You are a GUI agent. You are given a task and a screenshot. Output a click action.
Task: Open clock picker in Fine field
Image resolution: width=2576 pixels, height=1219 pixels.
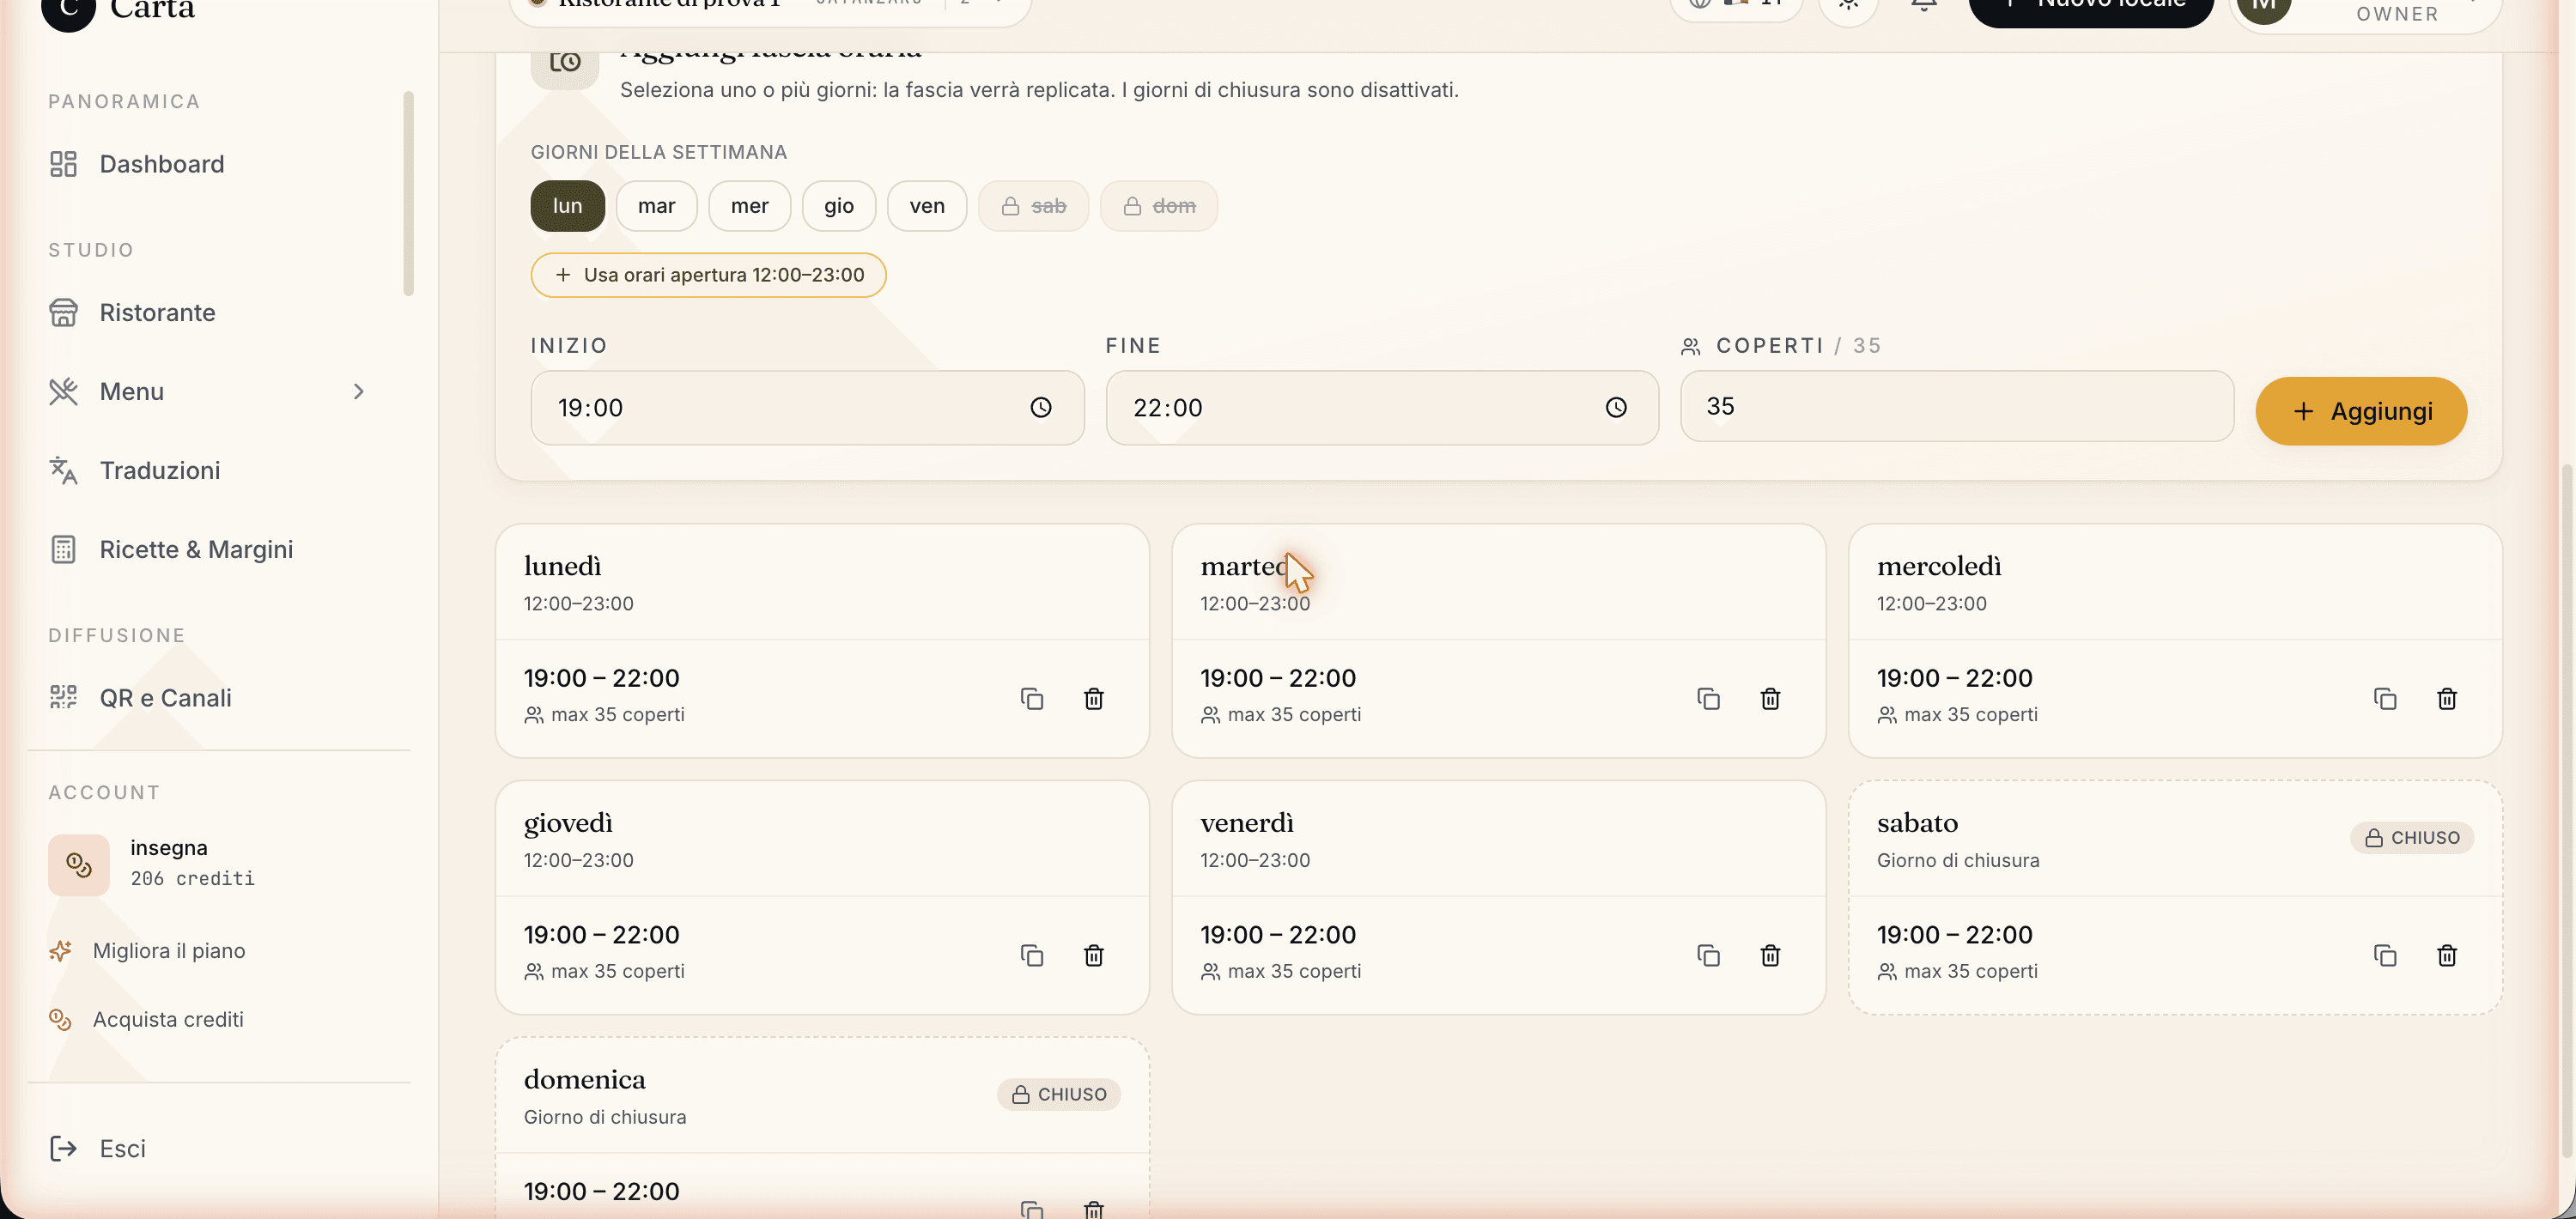(x=1616, y=408)
